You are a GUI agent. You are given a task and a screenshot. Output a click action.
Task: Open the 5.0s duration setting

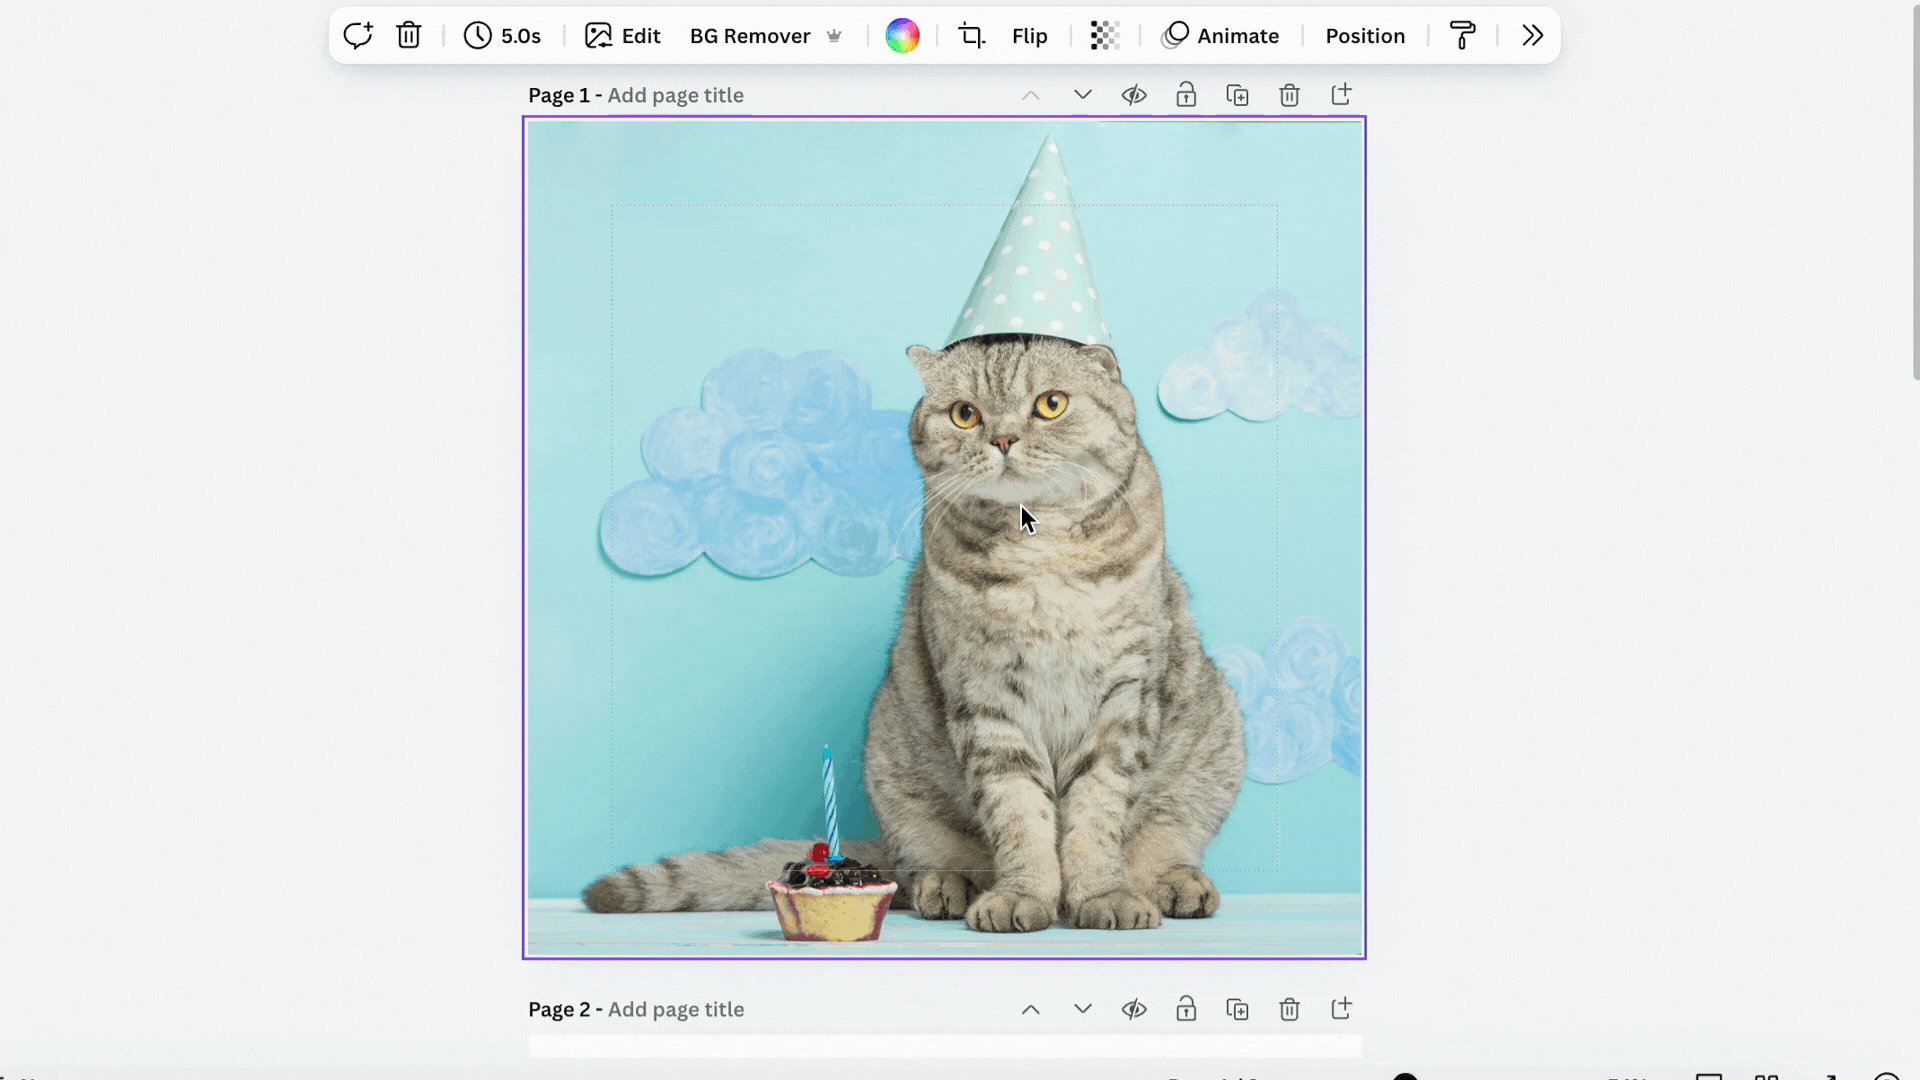(502, 35)
